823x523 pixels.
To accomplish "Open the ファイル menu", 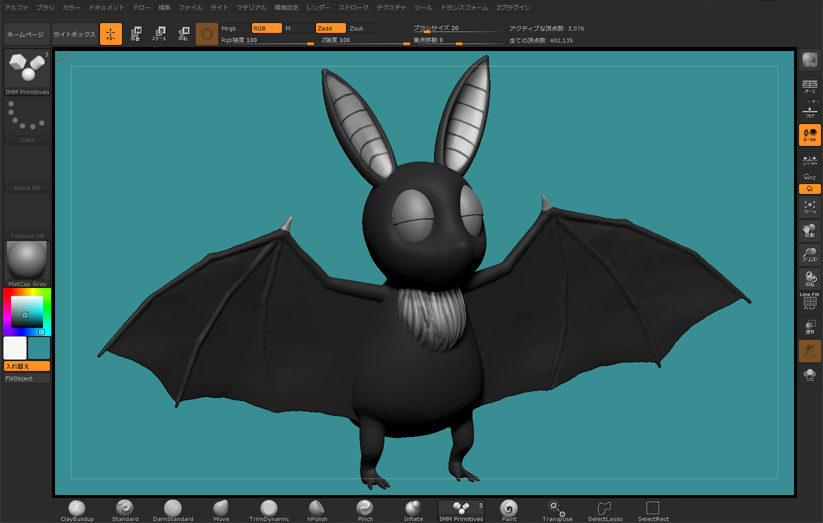I will (191, 7).
